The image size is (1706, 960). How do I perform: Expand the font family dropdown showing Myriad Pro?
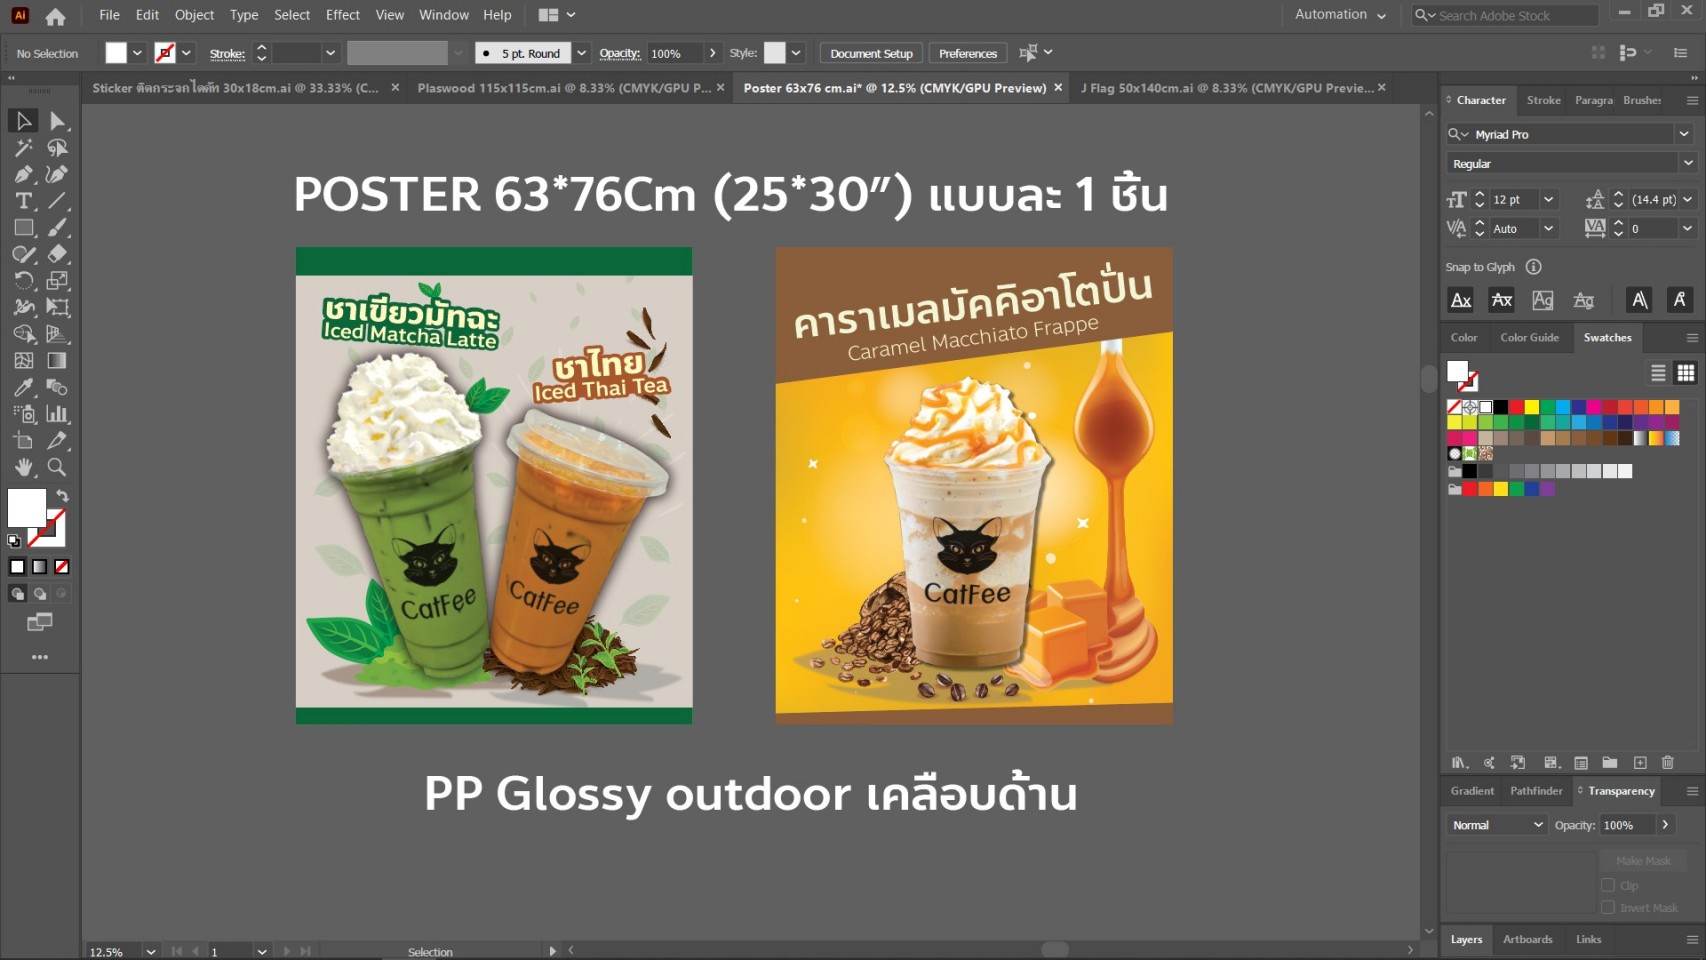pos(1684,133)
